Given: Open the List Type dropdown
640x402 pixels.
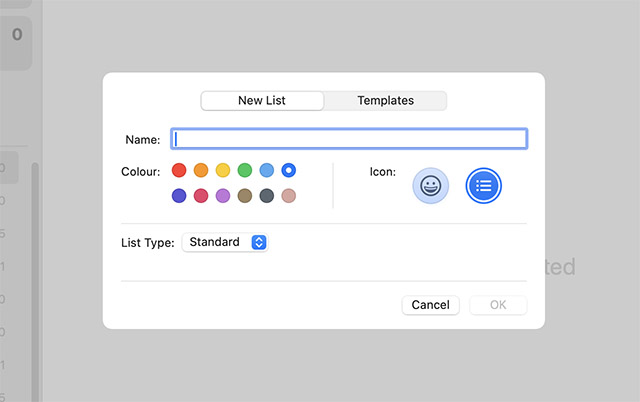Looking at the screenshot, I should click(225, 242).
